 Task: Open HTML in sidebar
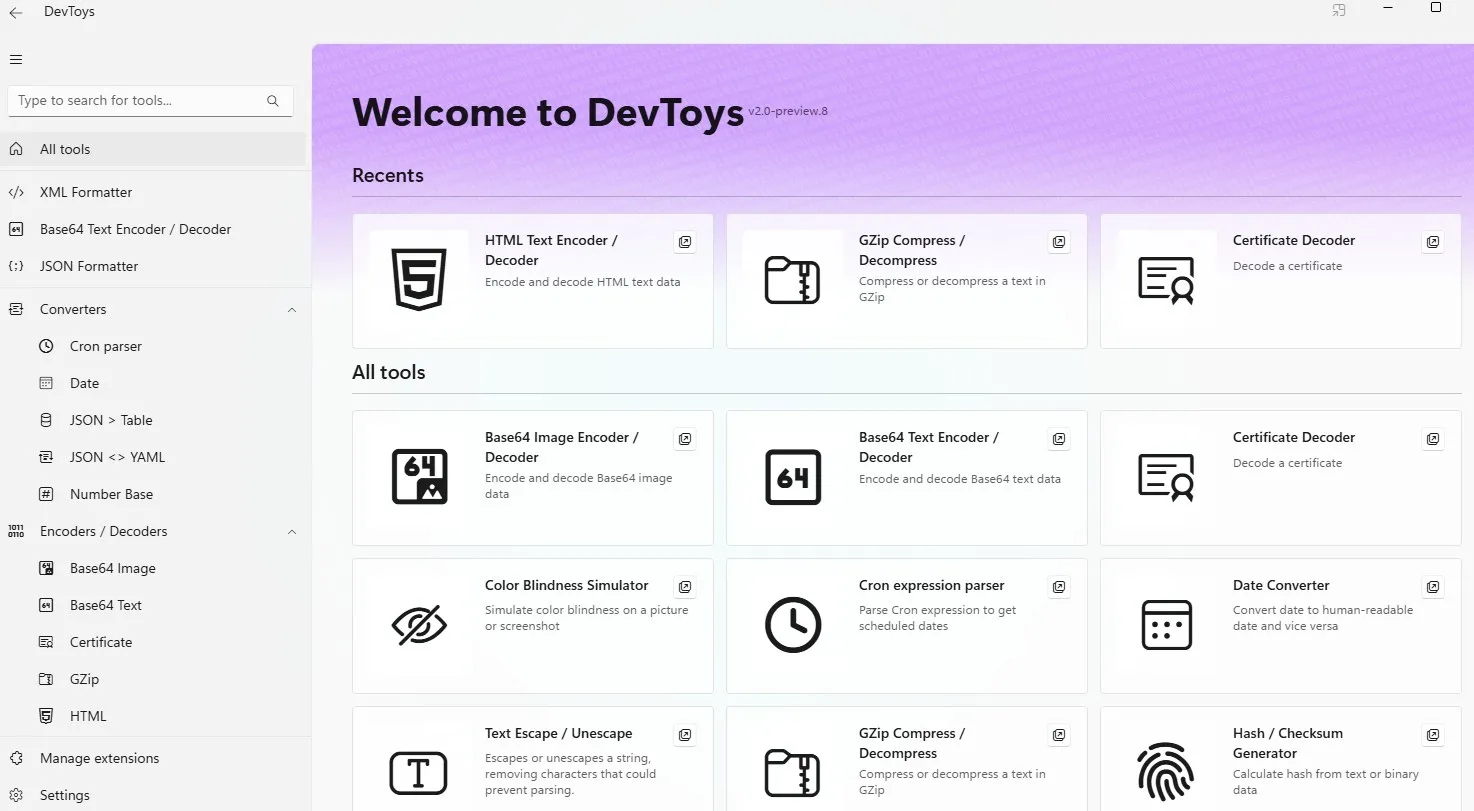click(x=153, y=716)
